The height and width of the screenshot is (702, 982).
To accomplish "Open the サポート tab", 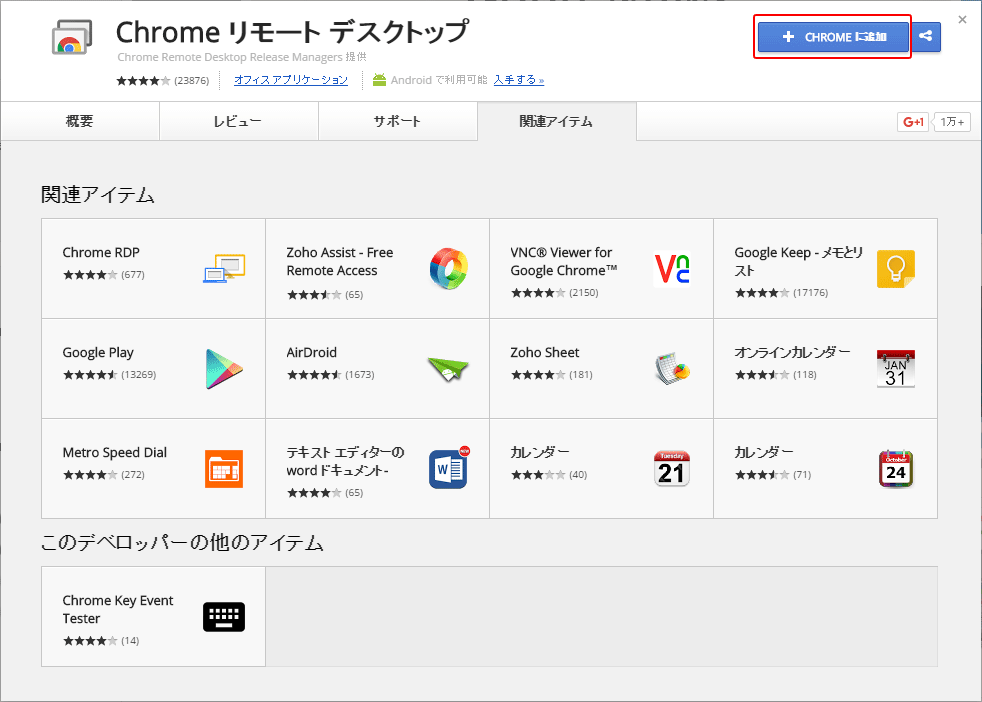I will [398, 121].
